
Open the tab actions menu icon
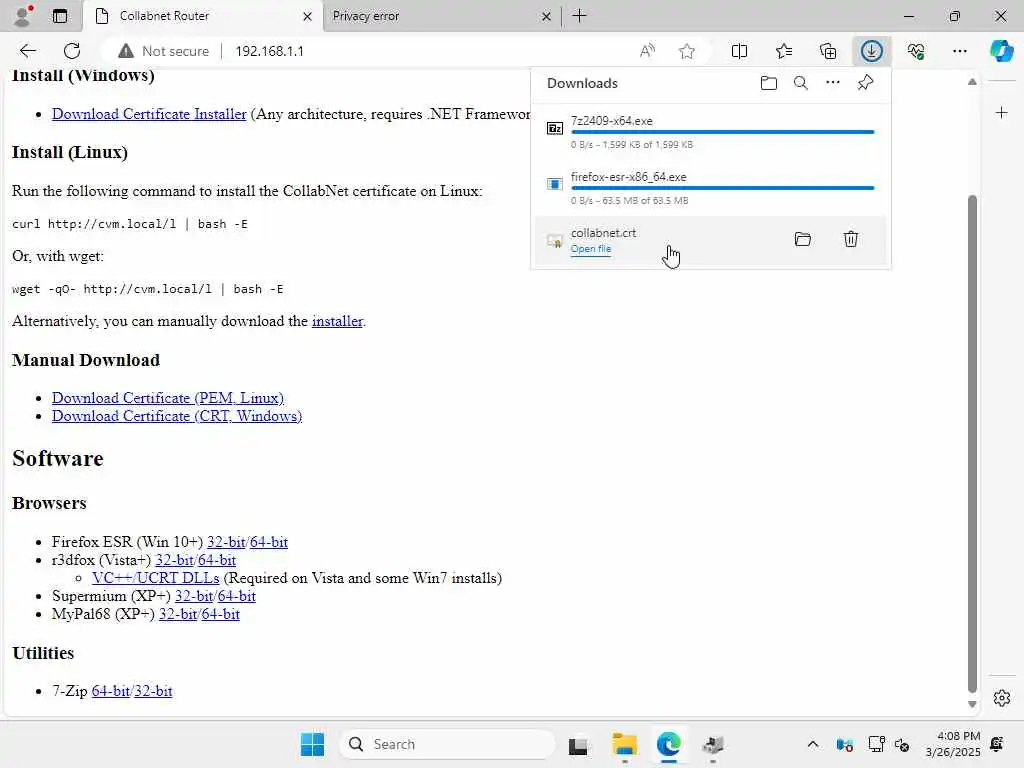[60, 16]
